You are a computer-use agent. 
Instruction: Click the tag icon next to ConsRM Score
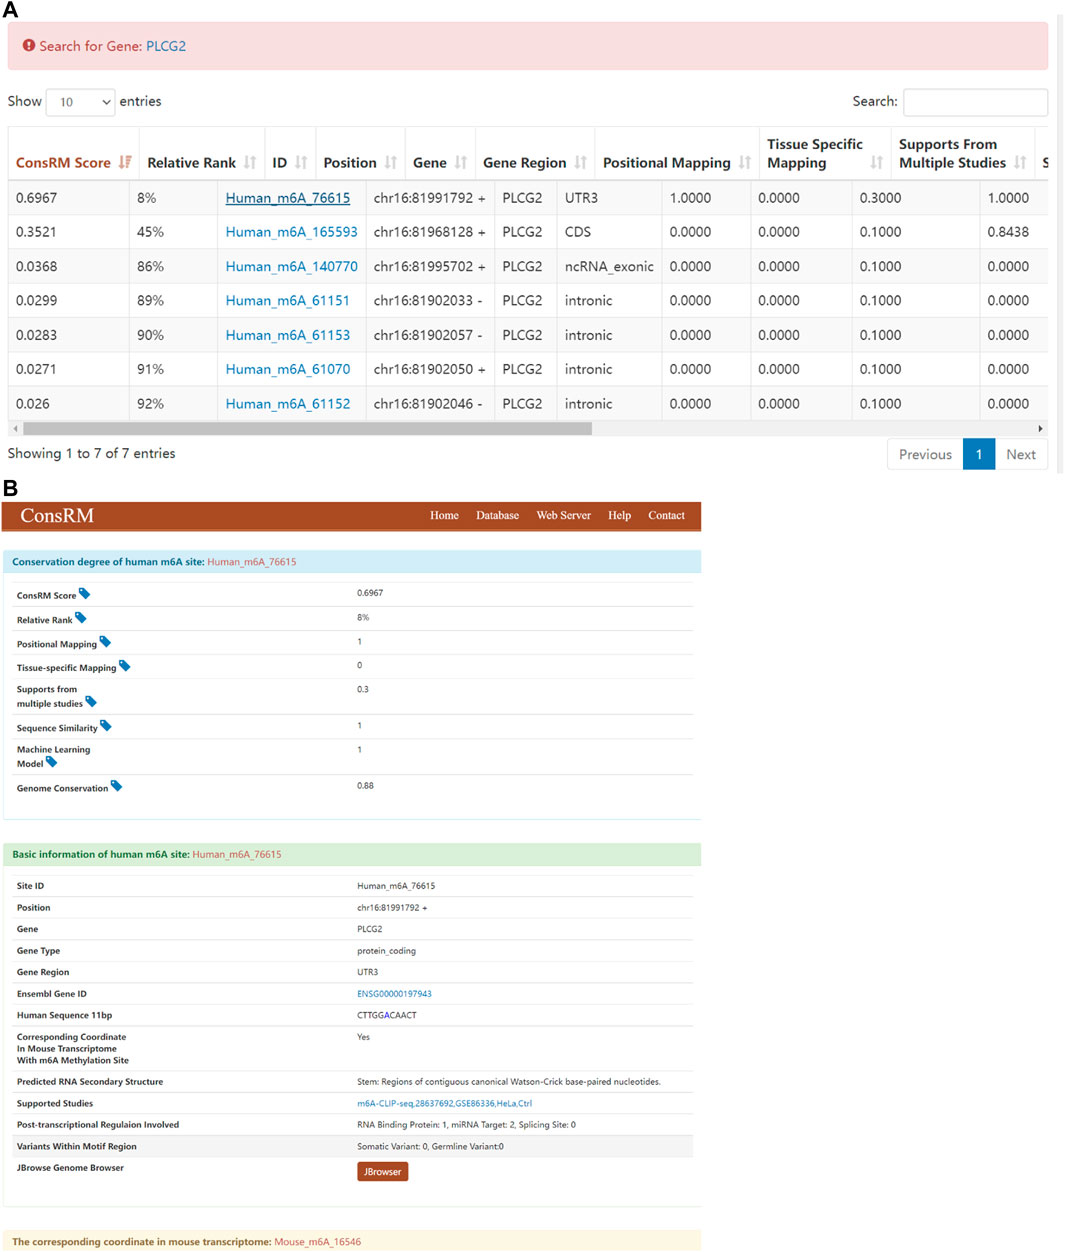[85, 594]
